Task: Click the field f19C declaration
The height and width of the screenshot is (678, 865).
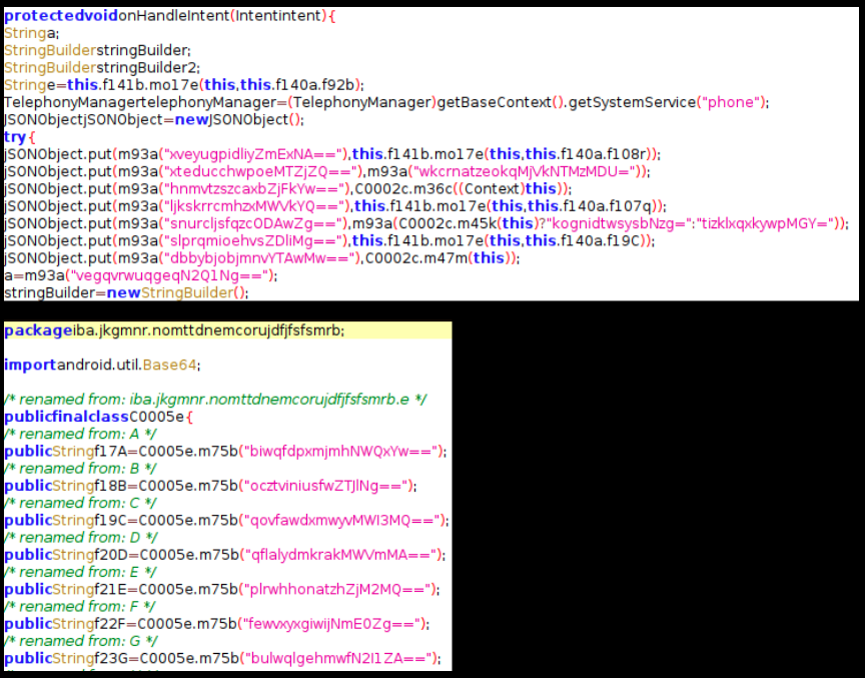Action: coord(111,521)
